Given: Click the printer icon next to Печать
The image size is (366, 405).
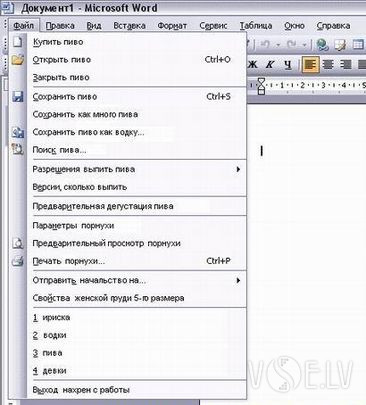Looking at the screenshot, I should coord(17,261).
